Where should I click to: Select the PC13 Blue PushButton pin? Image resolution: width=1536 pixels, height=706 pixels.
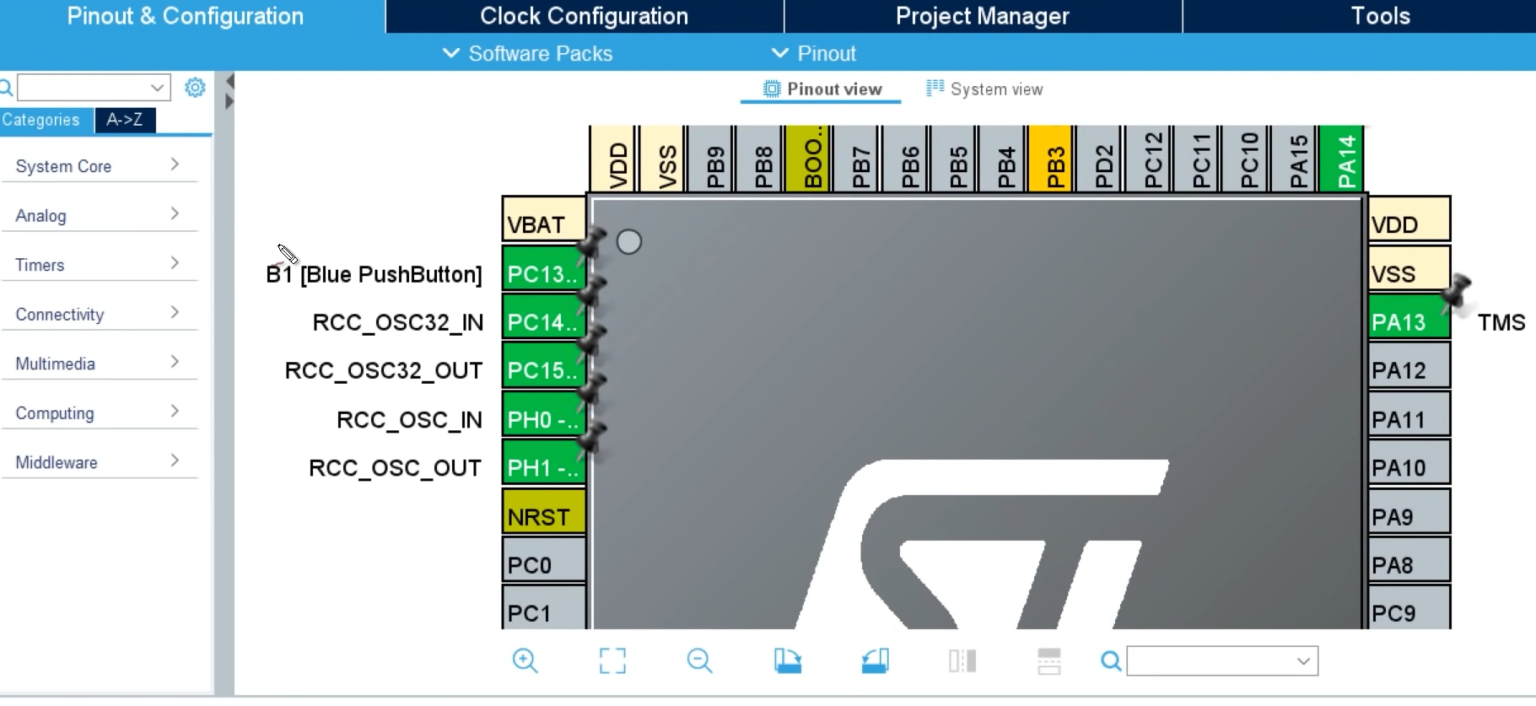543,274
